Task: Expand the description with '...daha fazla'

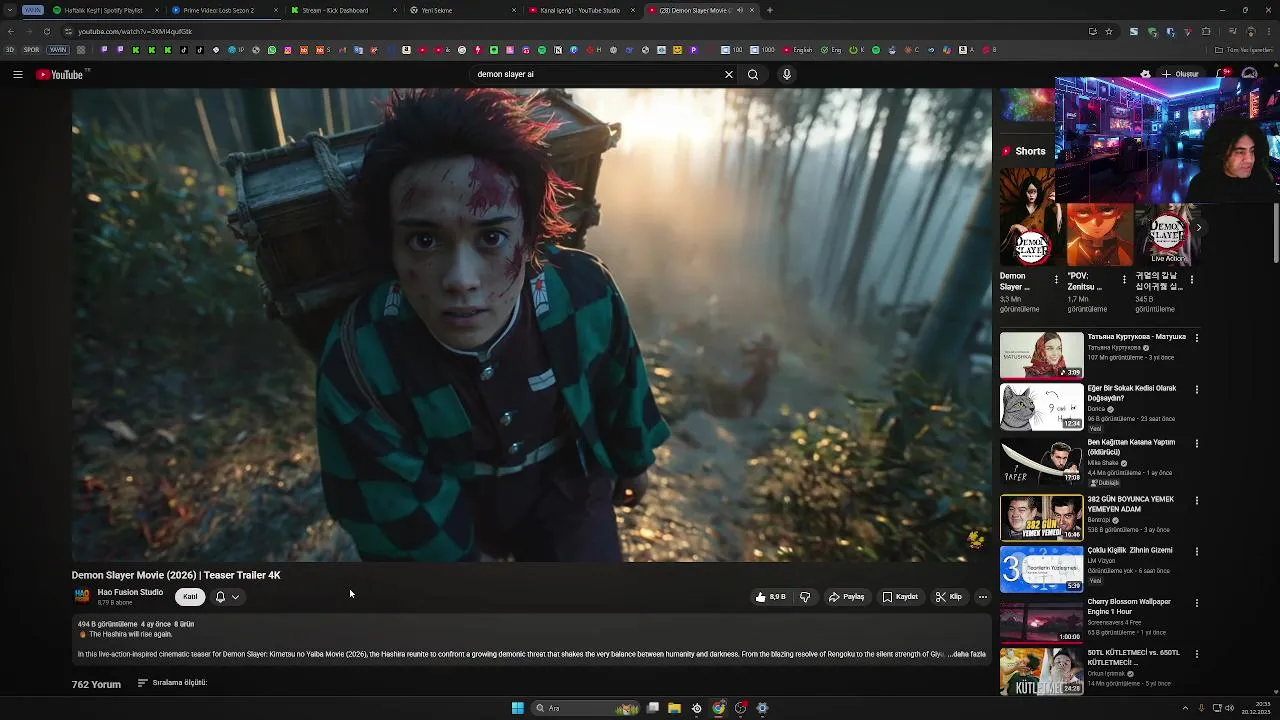Action: pyautogui.click(x=966, y=654)
